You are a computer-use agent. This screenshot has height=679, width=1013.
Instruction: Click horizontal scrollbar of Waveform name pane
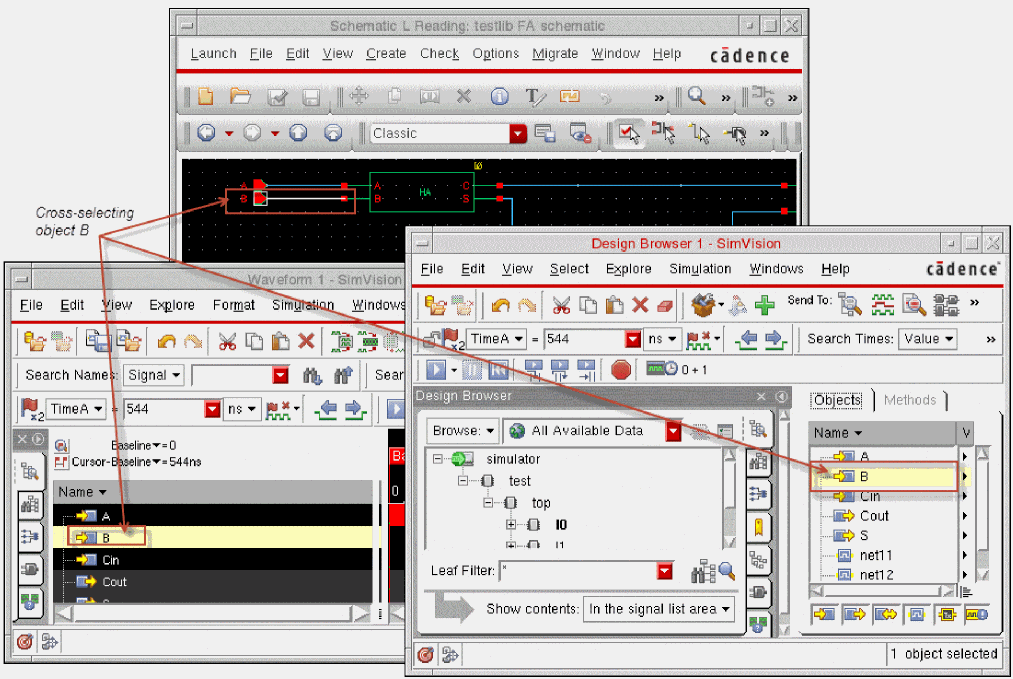click(211, 613)
